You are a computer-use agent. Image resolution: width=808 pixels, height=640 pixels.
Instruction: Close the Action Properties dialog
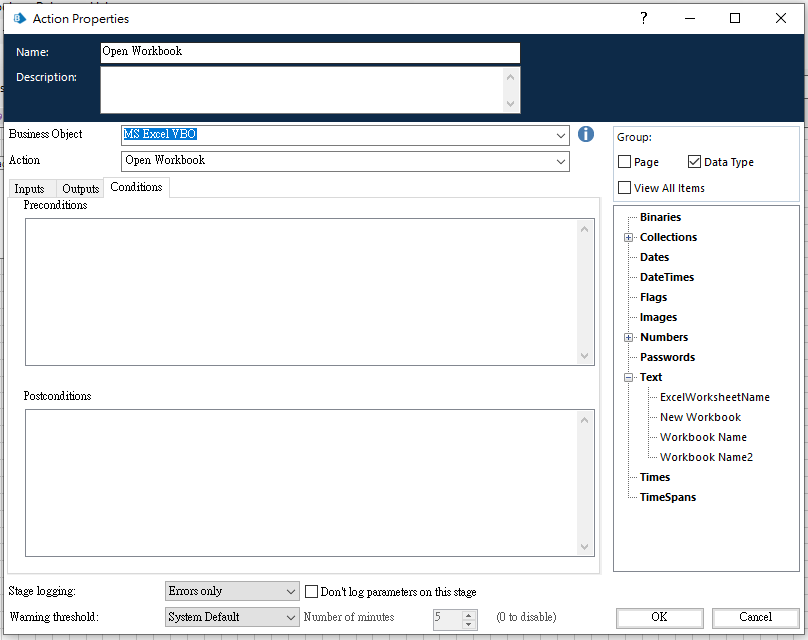781,19
